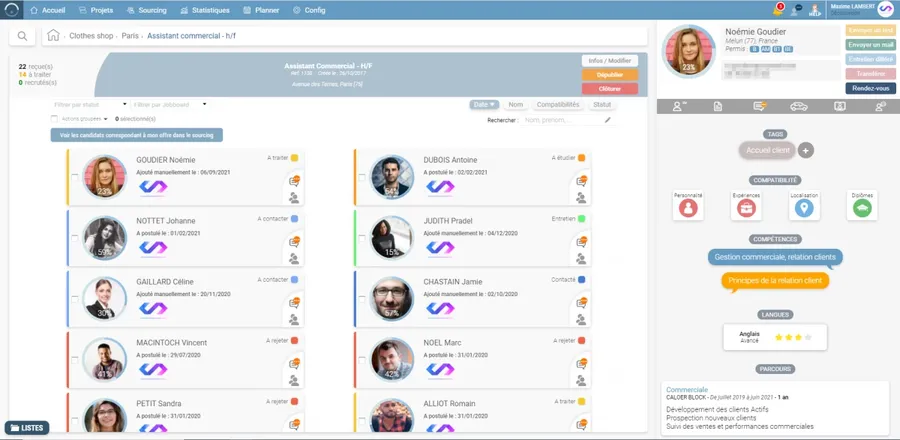This screenshot has height=440, width=900.
Task: Click the home icon in the breadcrumb
Action: (x=53, y=36)
